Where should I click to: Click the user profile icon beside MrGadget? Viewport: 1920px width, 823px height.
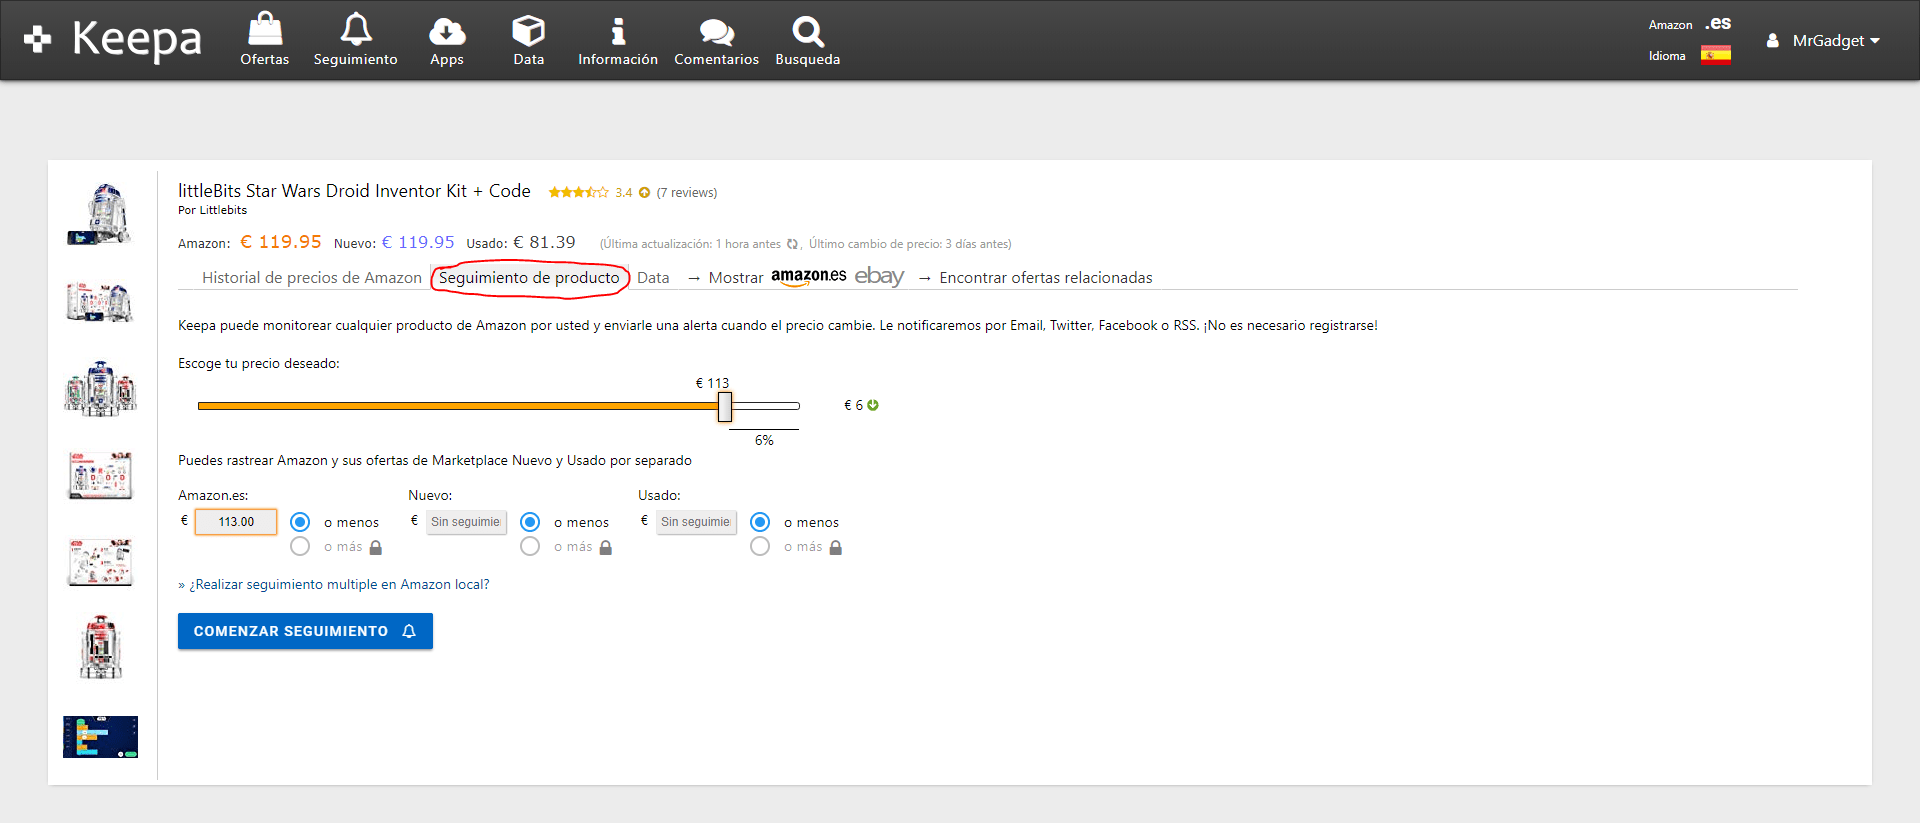coord(1773,41)
